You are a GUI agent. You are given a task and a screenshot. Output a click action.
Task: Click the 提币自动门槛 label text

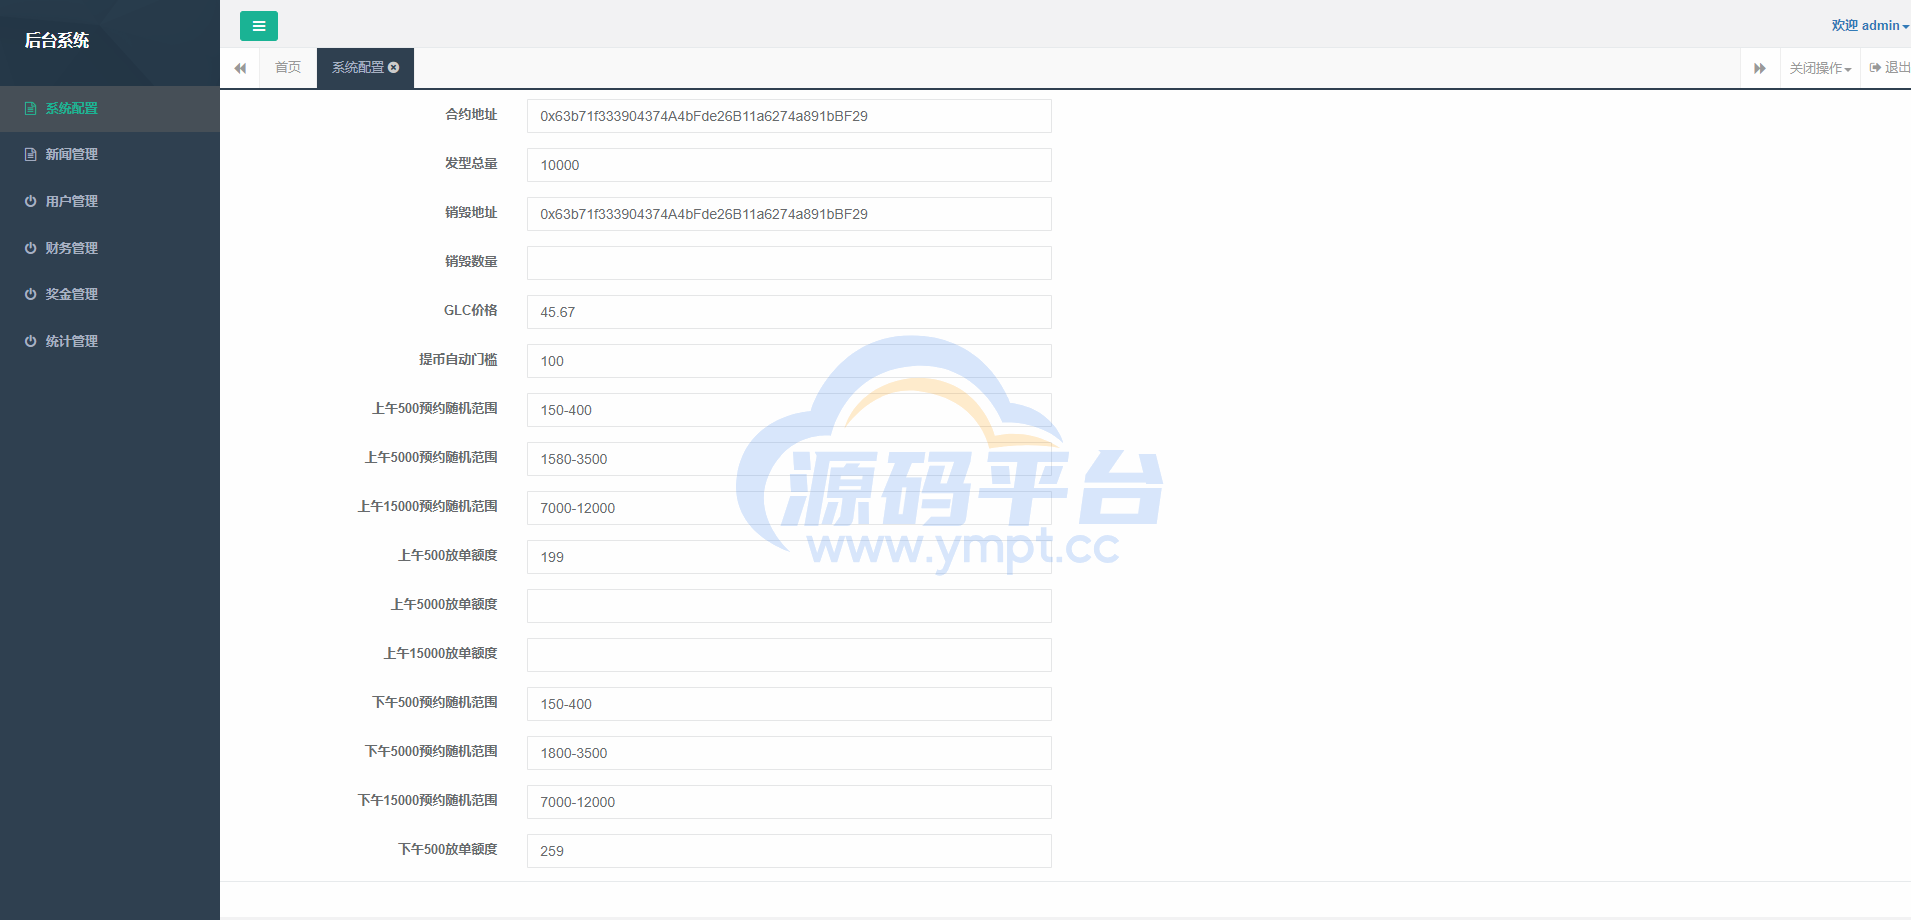[458, 360]
